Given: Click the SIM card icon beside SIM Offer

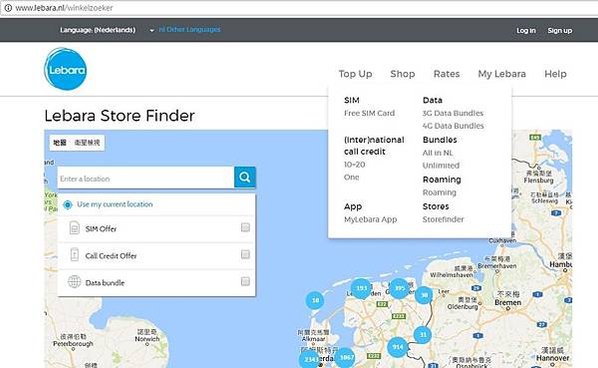Looking at the screenshot, I should (74, 228).
